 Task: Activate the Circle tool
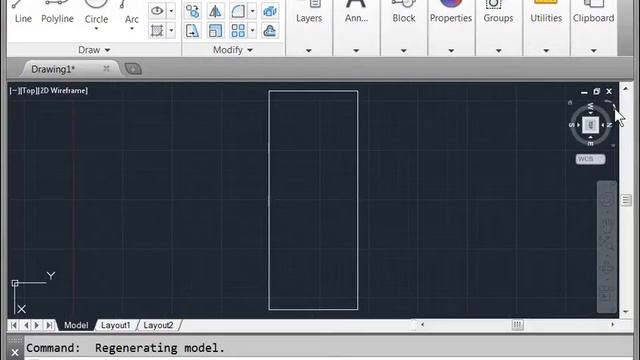(96, 11)
